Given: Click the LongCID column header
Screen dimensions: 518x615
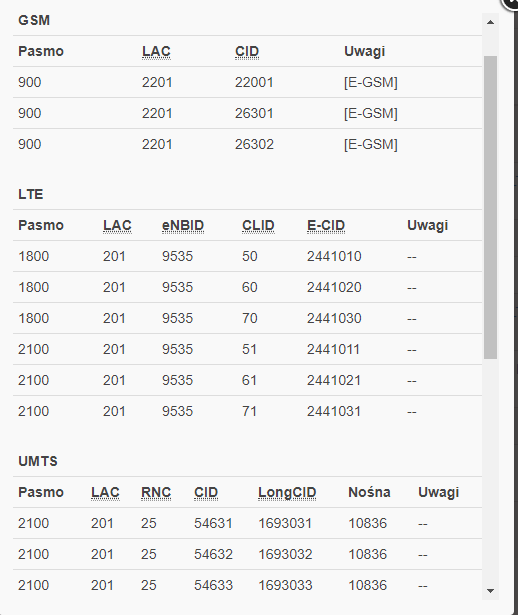Looking at the screenshot, I should [x=287, y=492].
